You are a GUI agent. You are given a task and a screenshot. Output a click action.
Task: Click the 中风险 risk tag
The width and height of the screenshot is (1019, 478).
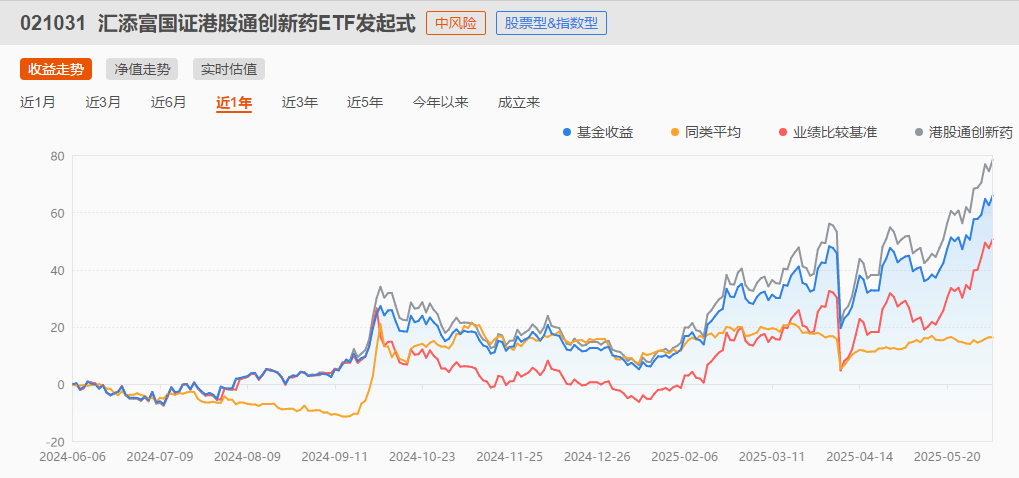click(x=456, y=23)
